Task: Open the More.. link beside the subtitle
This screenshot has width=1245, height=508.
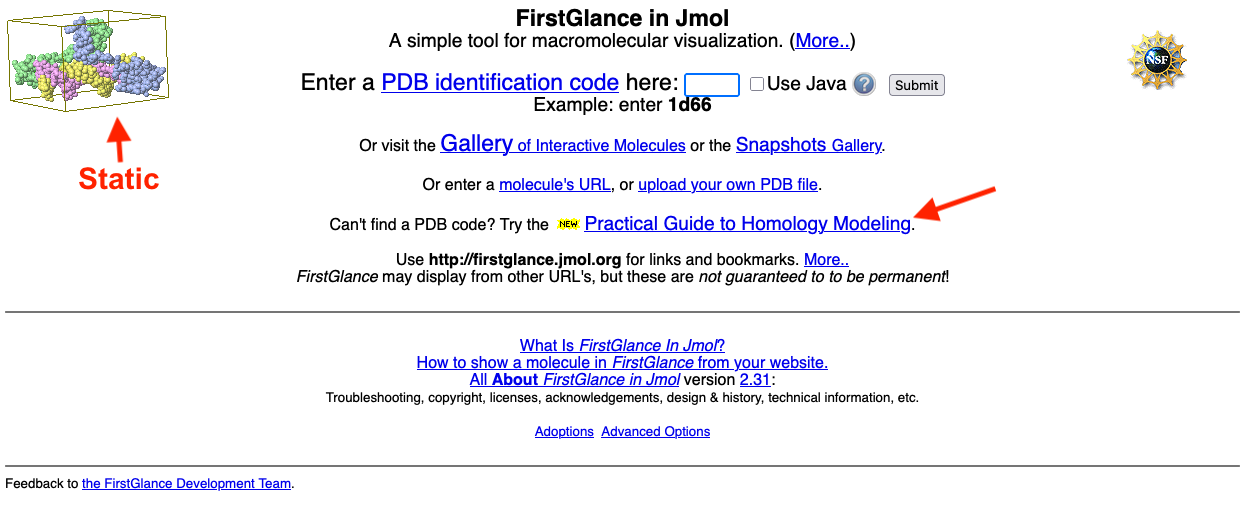Action: [822, 41]
